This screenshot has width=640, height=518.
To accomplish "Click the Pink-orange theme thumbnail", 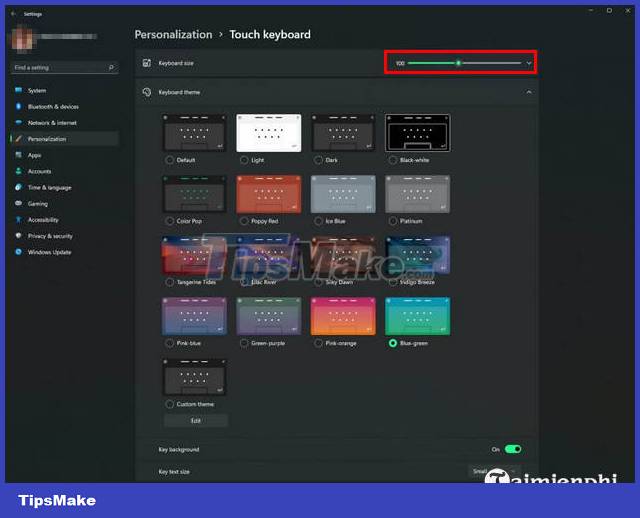I will [343, 316].
